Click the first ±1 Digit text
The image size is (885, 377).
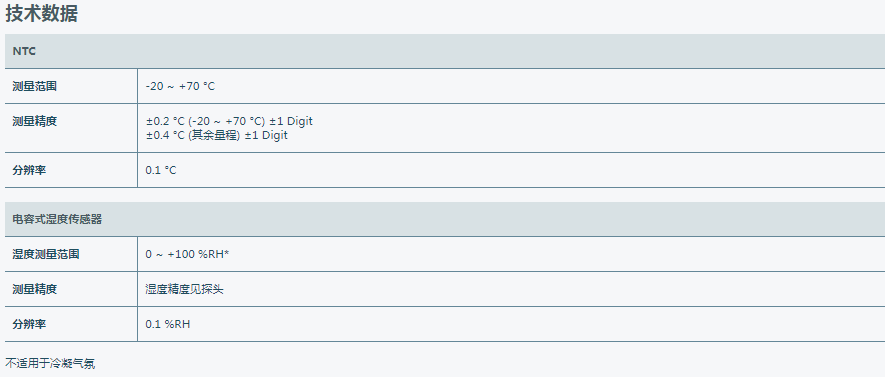click(x=291, y=121)
